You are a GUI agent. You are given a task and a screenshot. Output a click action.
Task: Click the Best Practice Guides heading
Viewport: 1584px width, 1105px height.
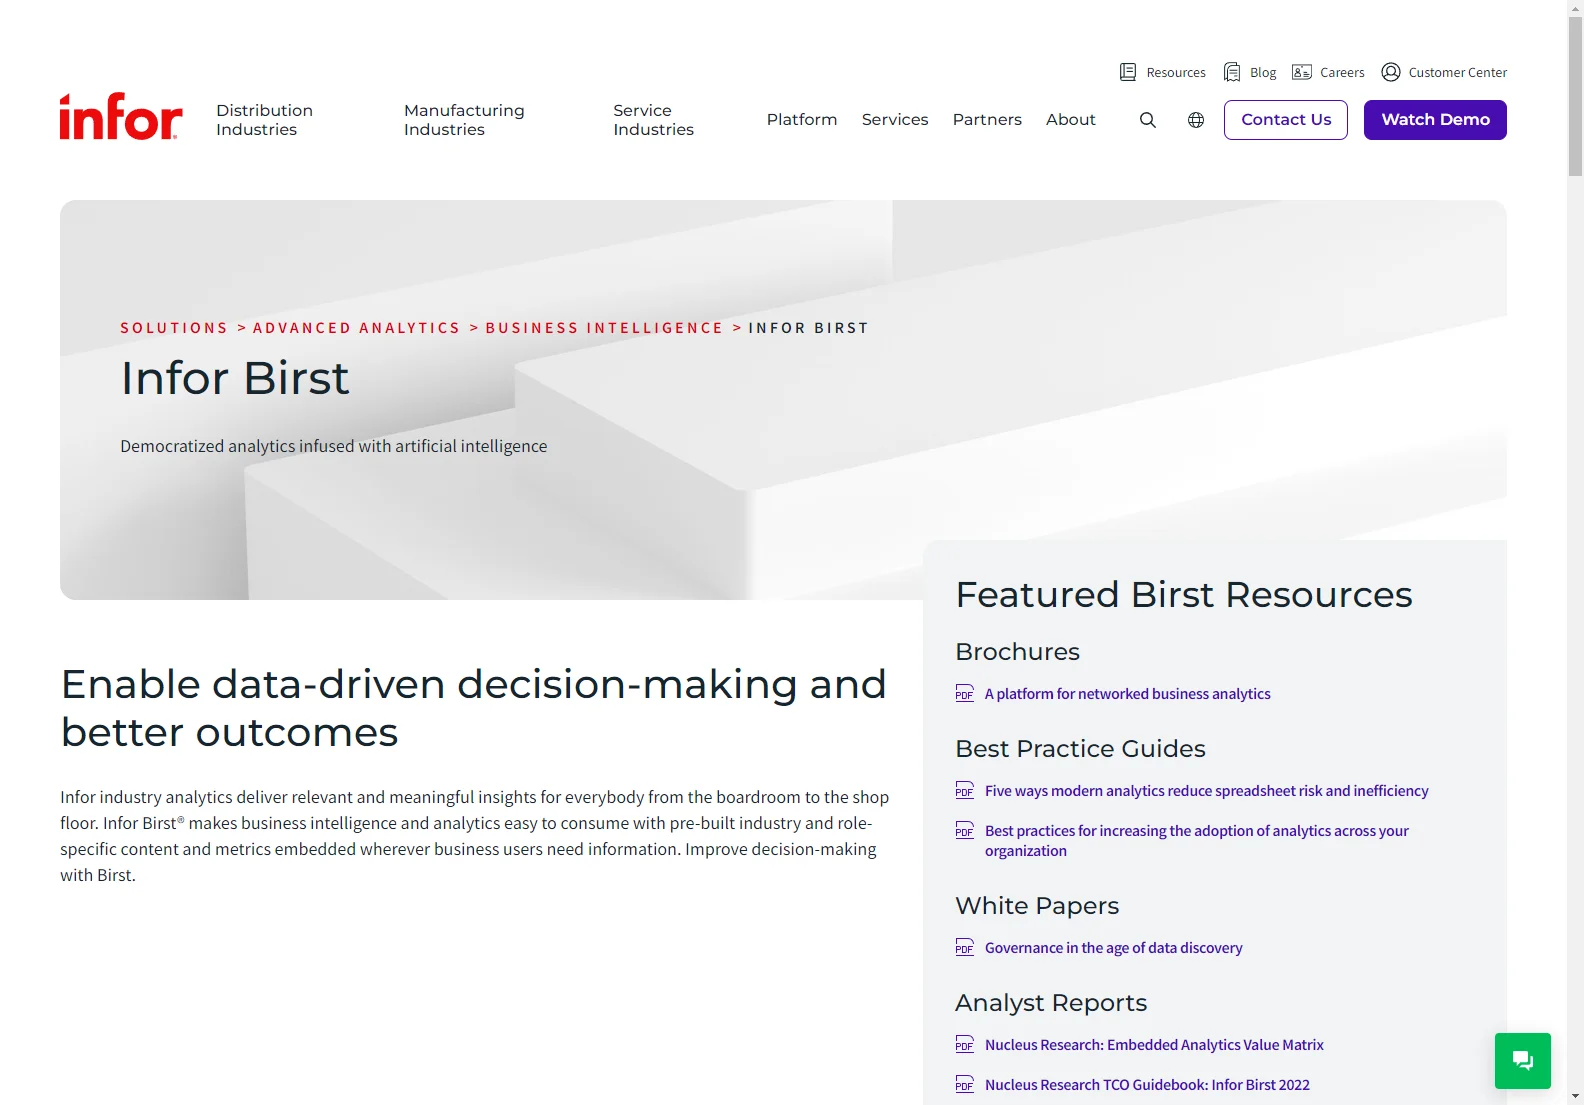(x=1081, y=749)
